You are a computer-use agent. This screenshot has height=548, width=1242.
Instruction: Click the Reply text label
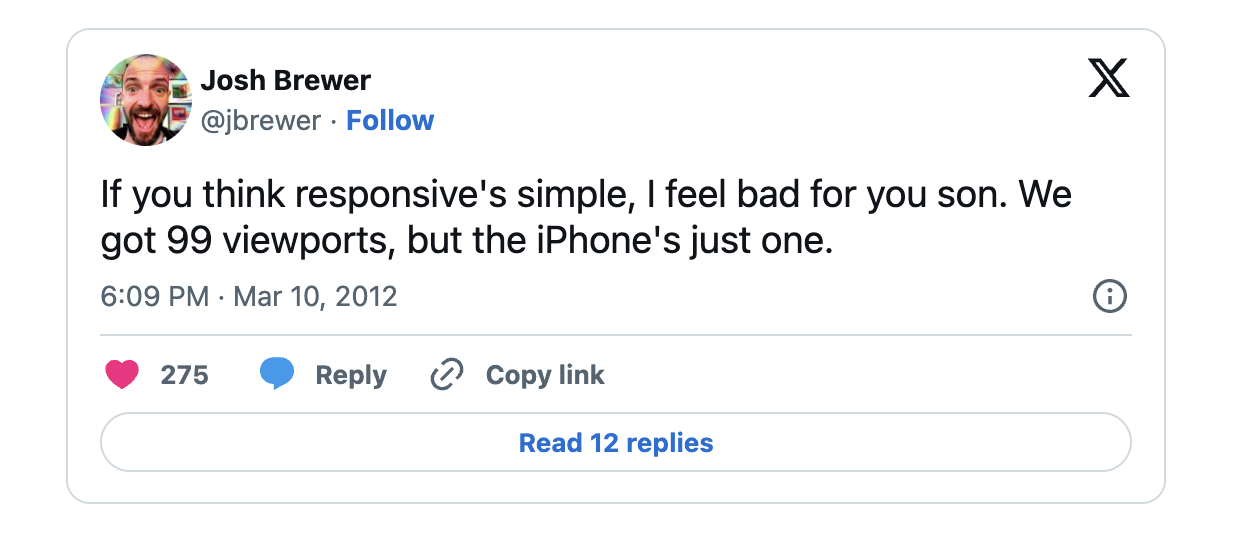[351, 375]
